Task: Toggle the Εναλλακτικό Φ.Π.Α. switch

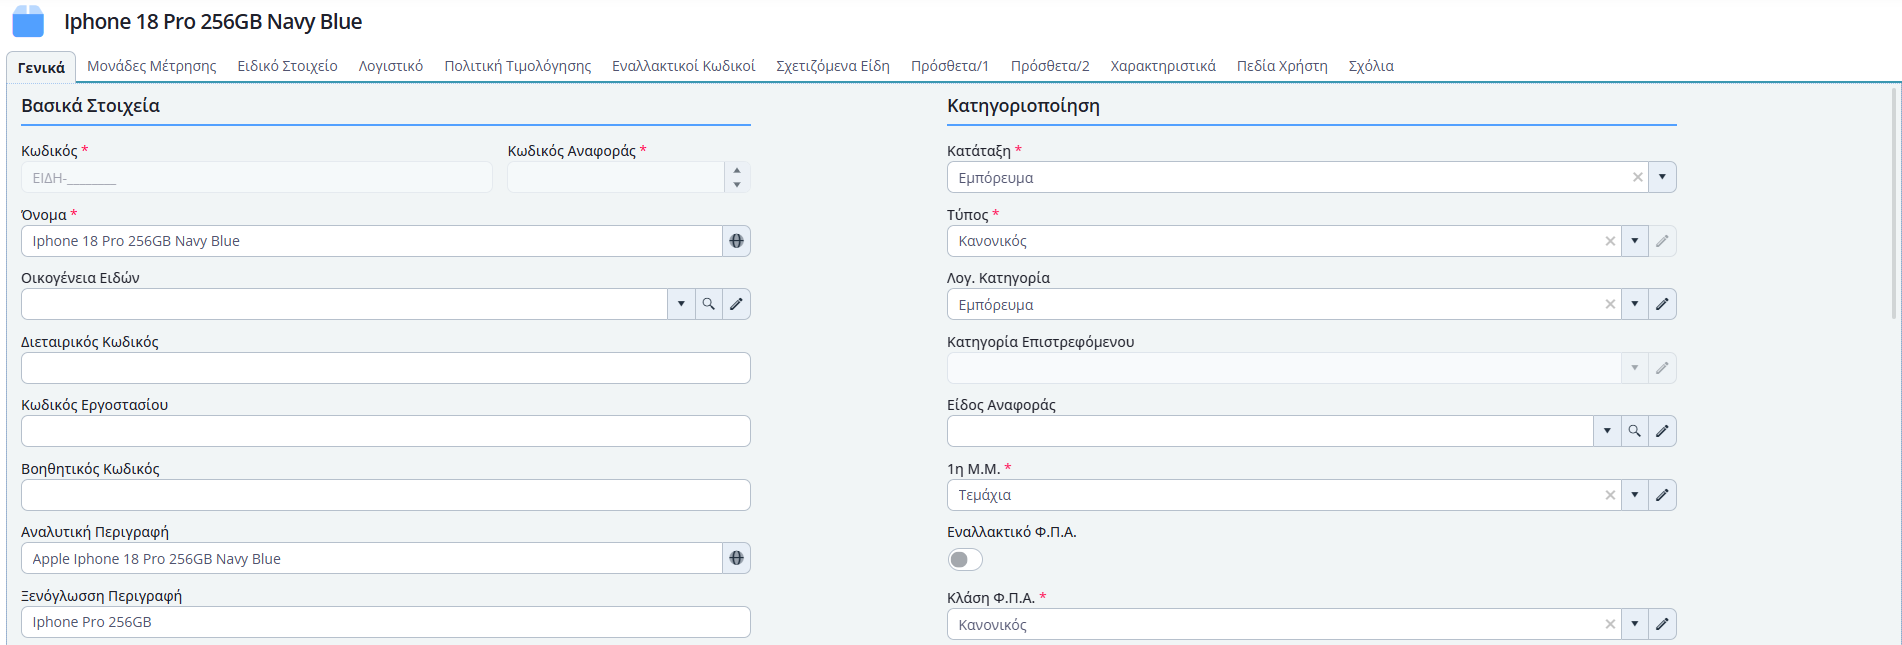Action: pyautogui.click(x=965, y=559)
